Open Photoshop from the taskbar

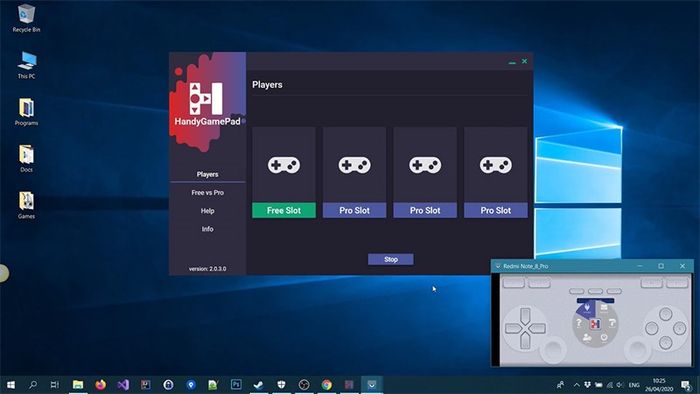236,384
